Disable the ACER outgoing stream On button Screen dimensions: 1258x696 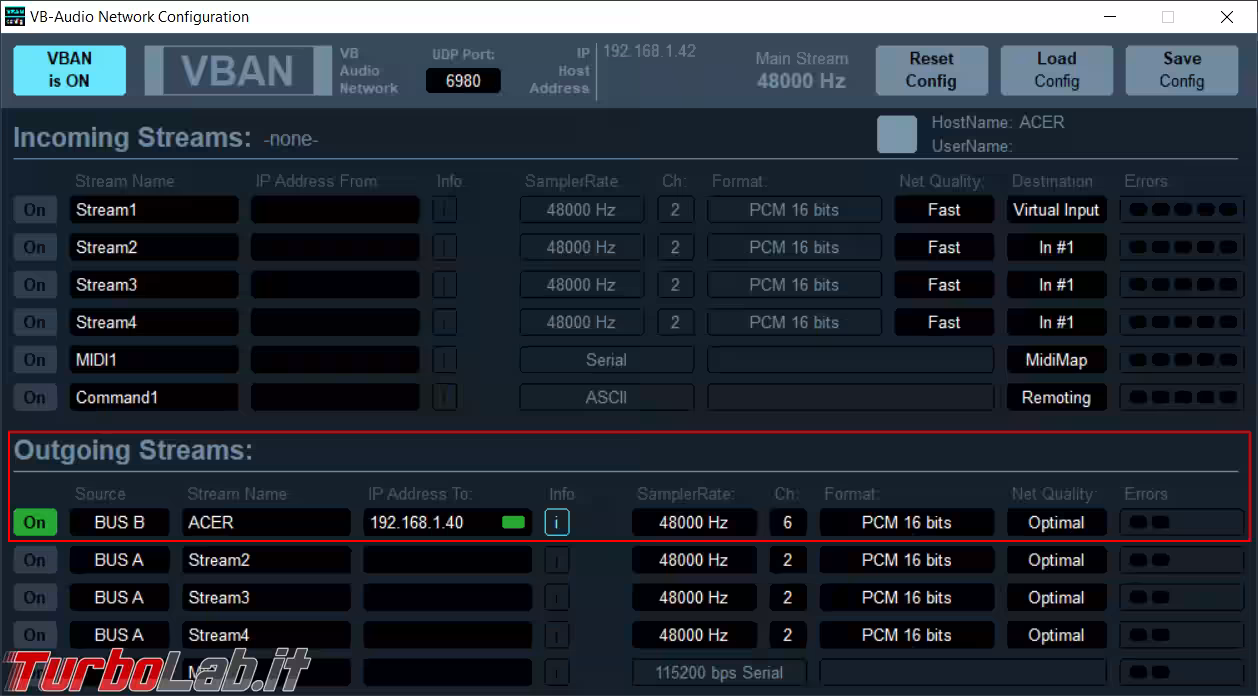point(35,522)
